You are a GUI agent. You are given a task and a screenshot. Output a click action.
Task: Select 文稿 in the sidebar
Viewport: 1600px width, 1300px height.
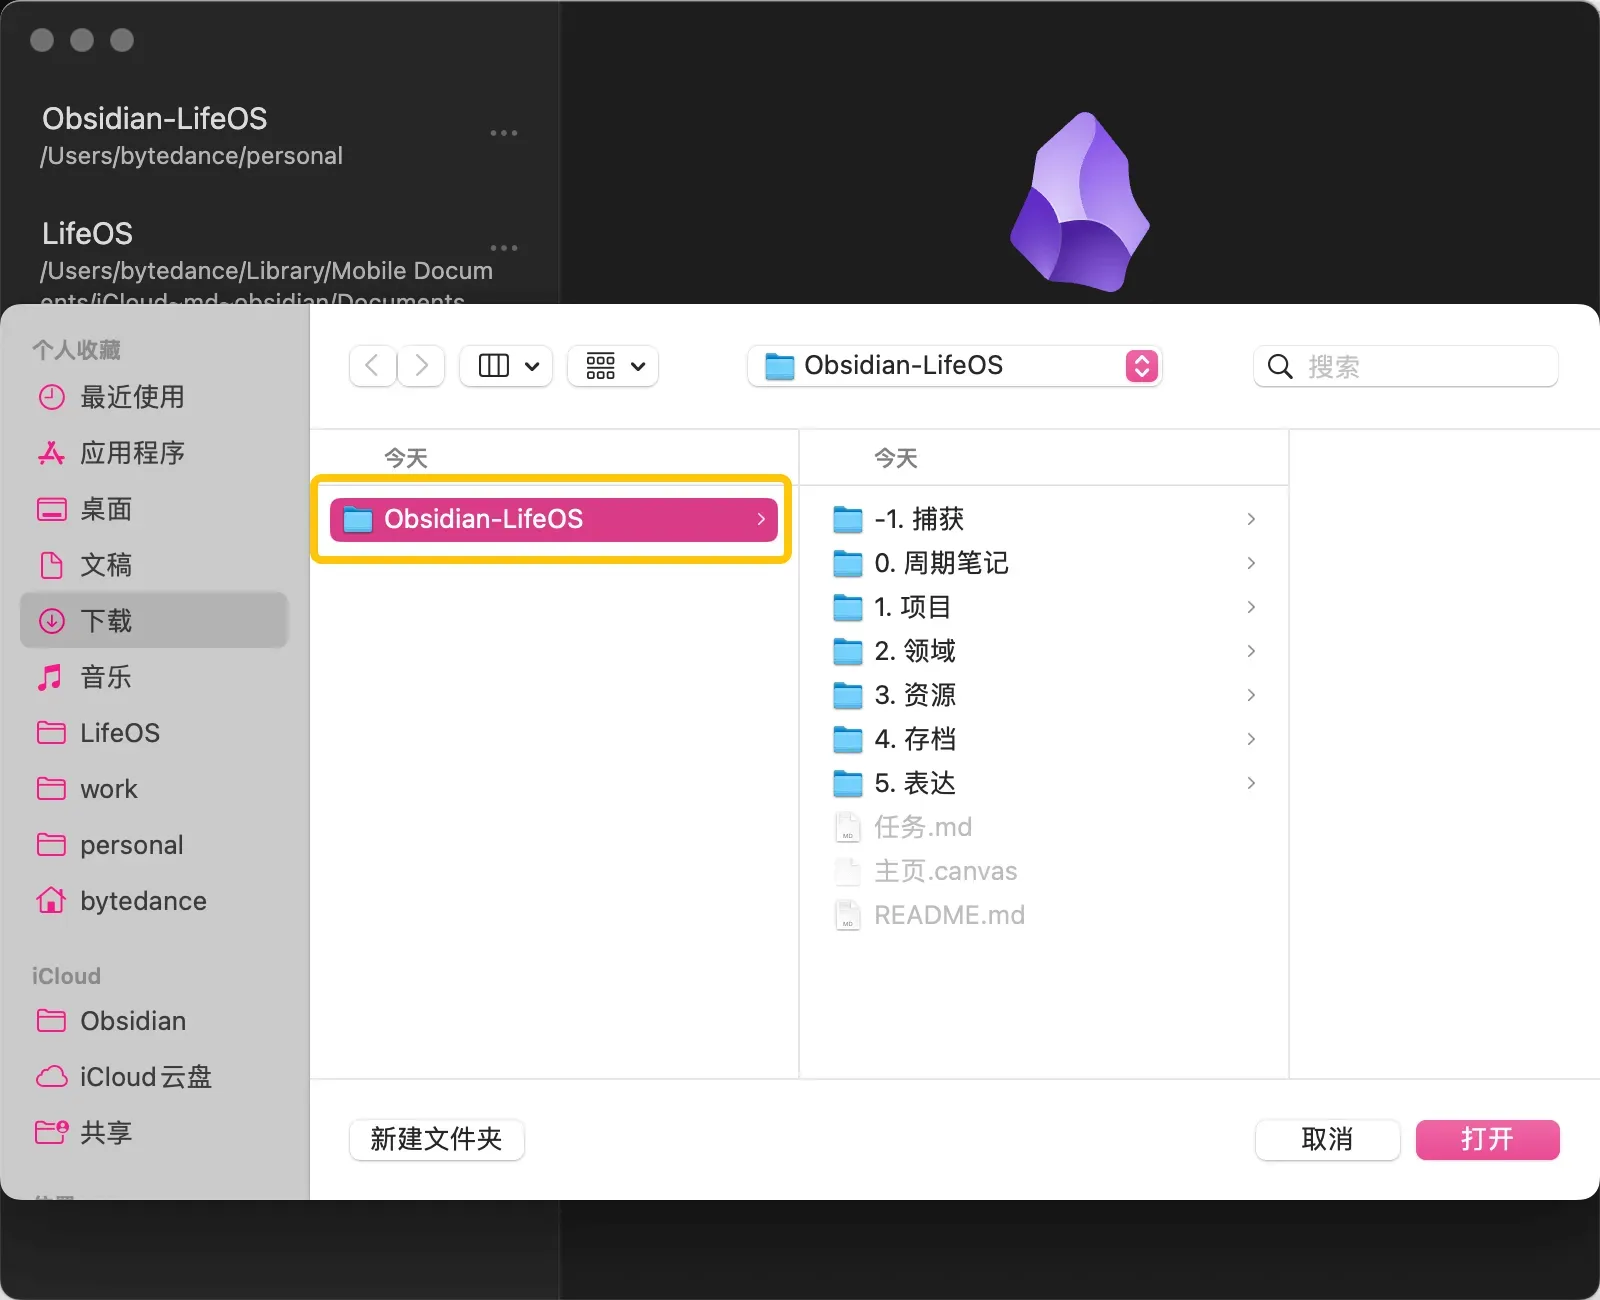coord(105,565)
